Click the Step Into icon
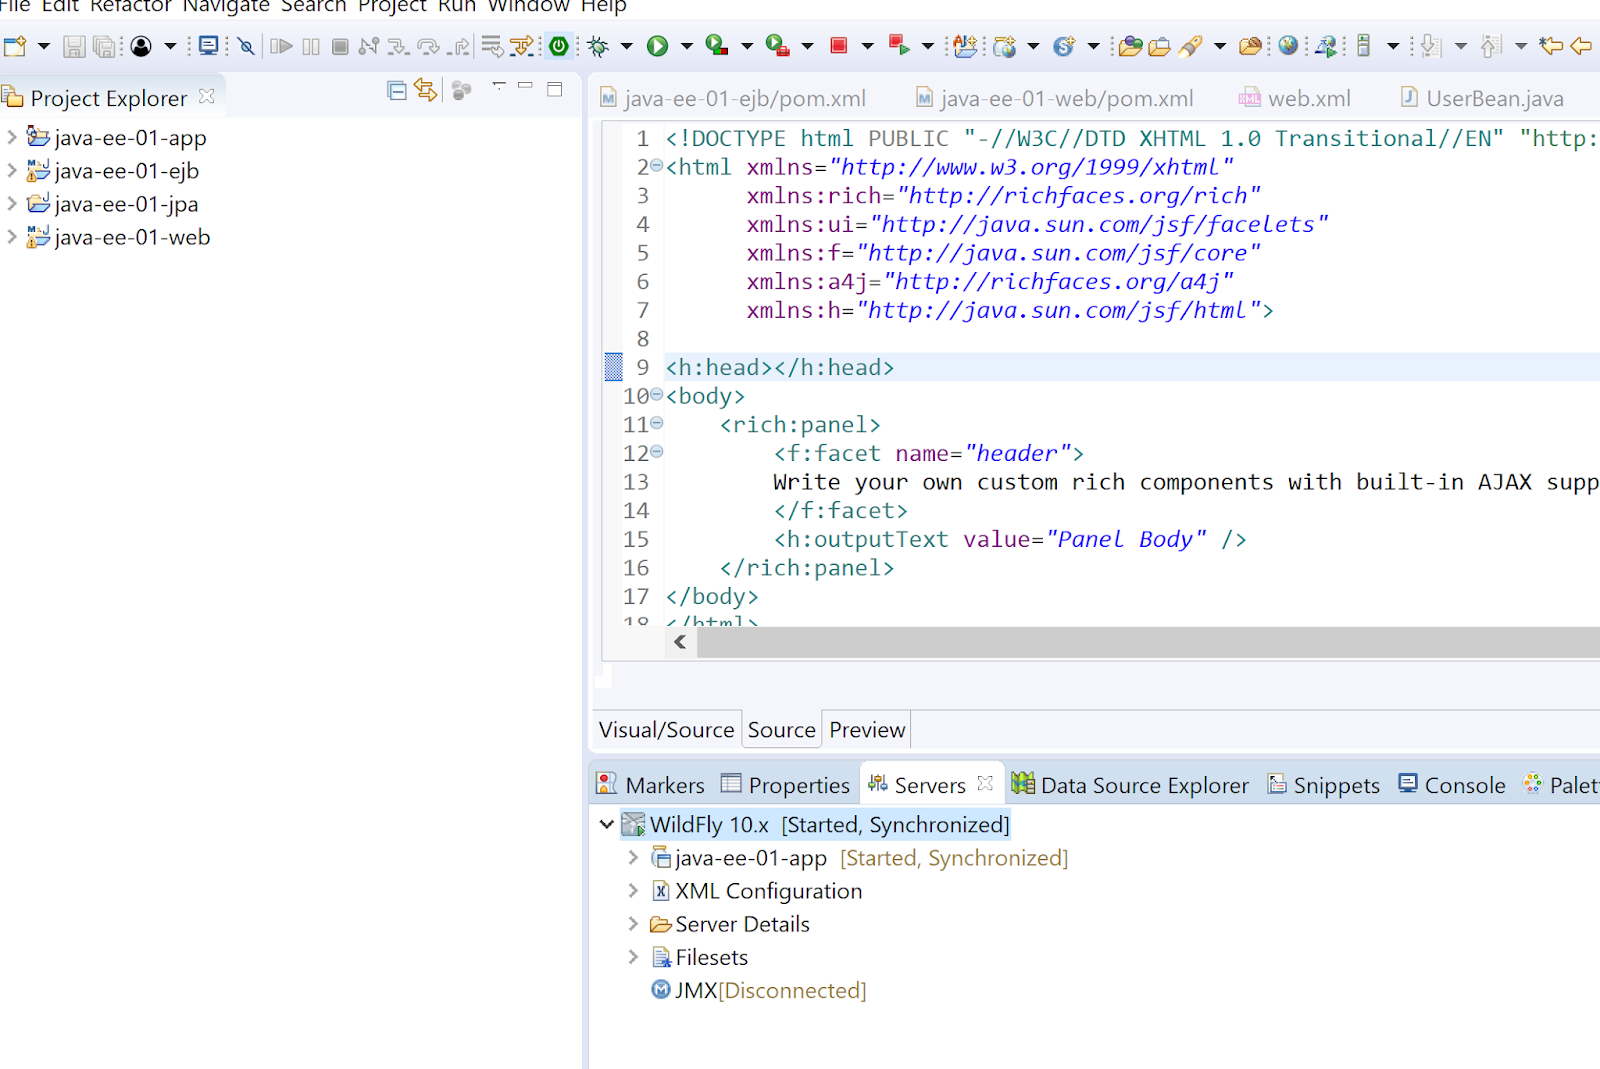The image size is (1600, 1069). [x=398, y=46]
